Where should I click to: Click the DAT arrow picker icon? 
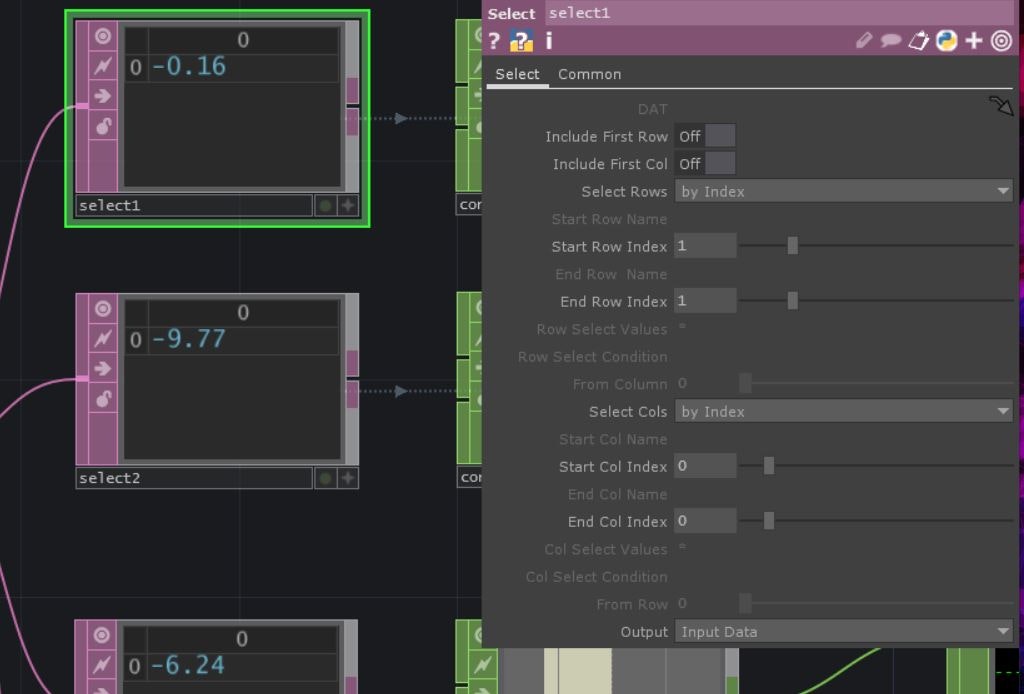(x=1000, y=106)
